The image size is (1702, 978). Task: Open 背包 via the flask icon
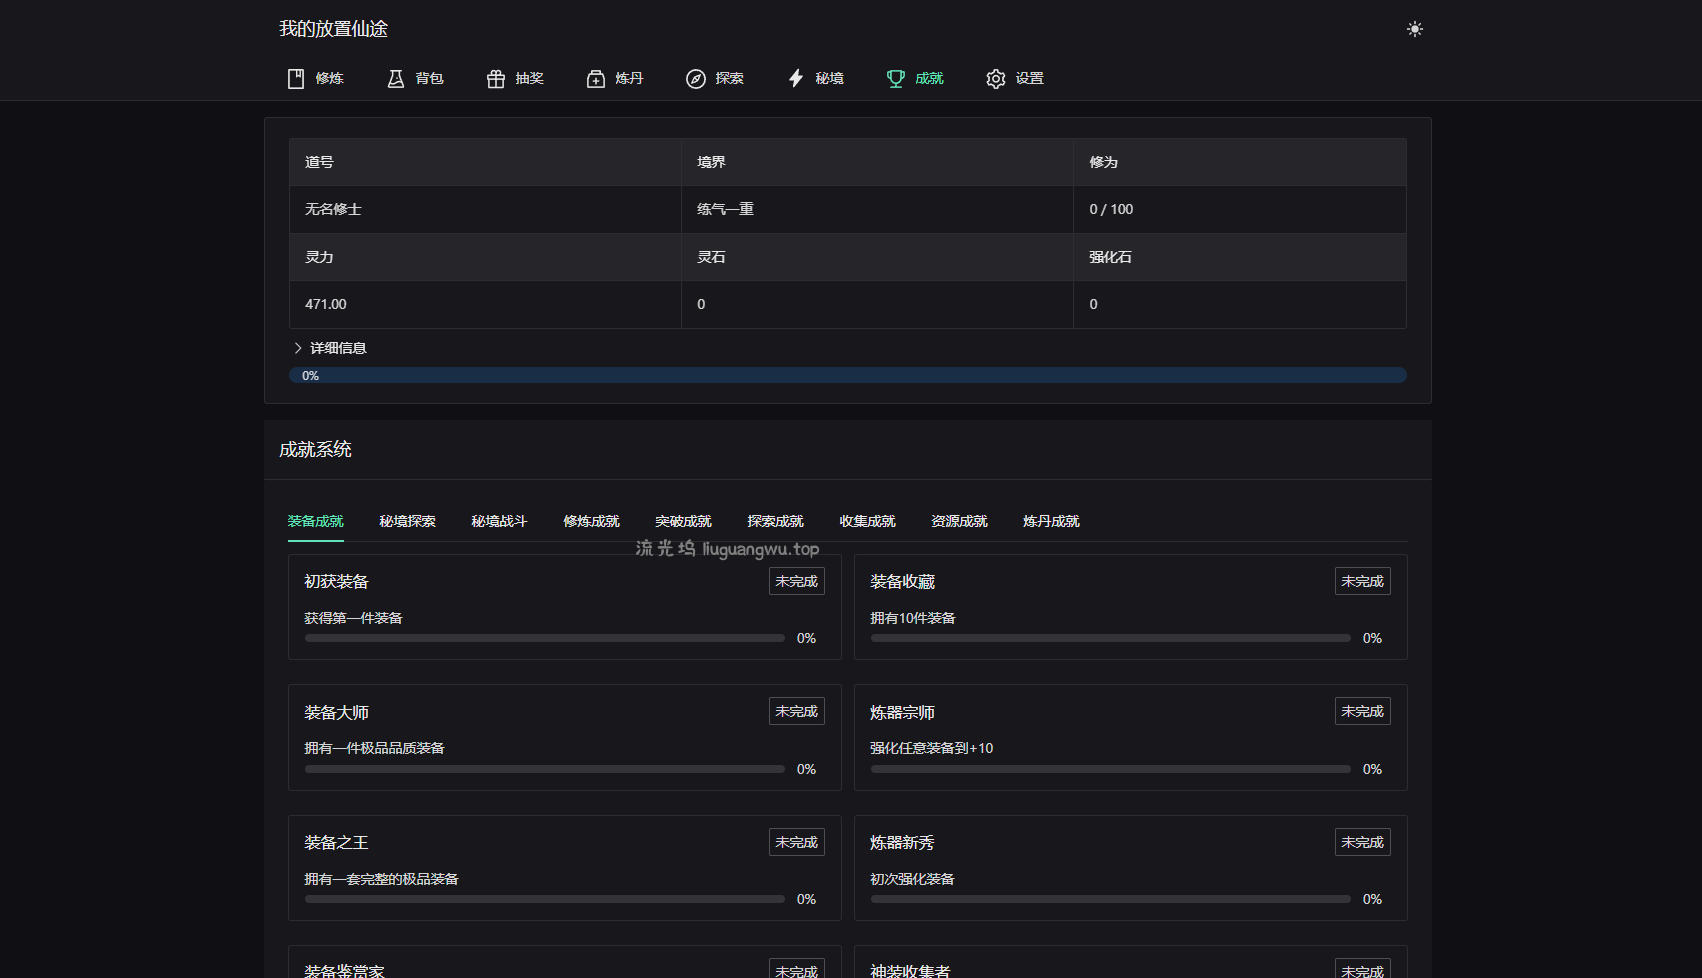point(396,79)
